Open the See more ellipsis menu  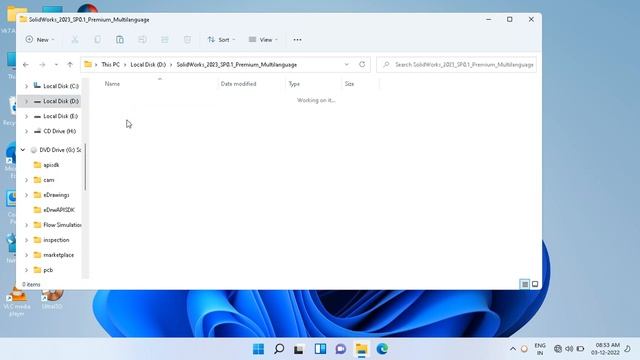(297, 40)
